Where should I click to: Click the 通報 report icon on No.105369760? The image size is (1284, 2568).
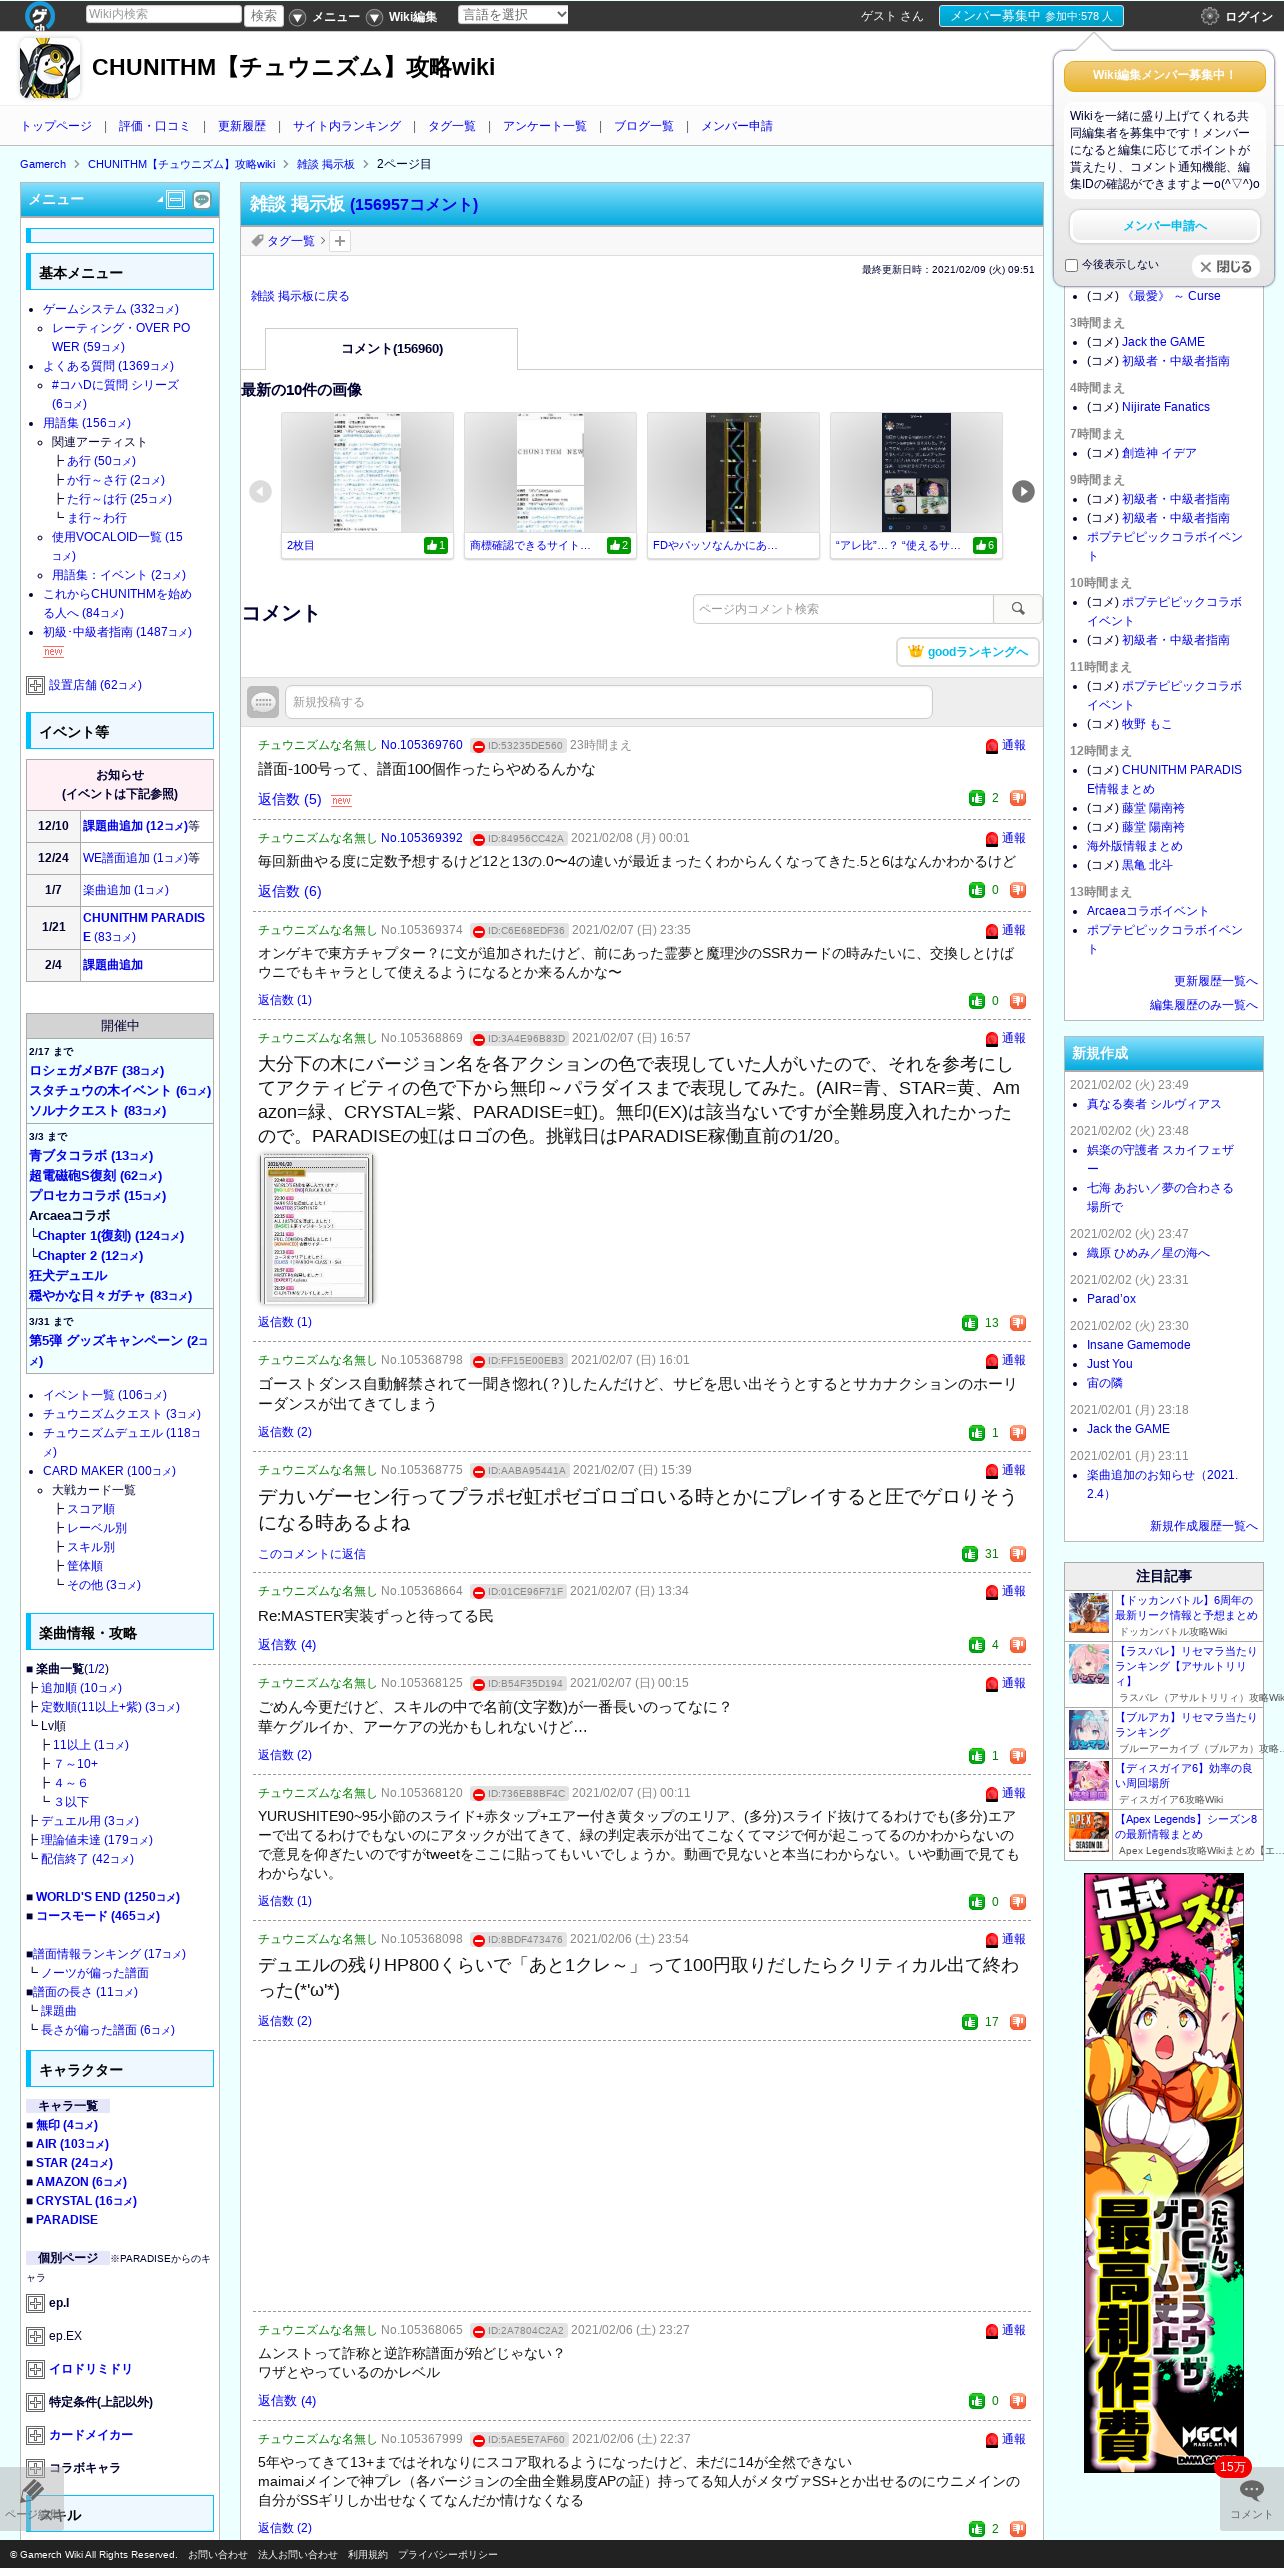(x=992, y=746)
